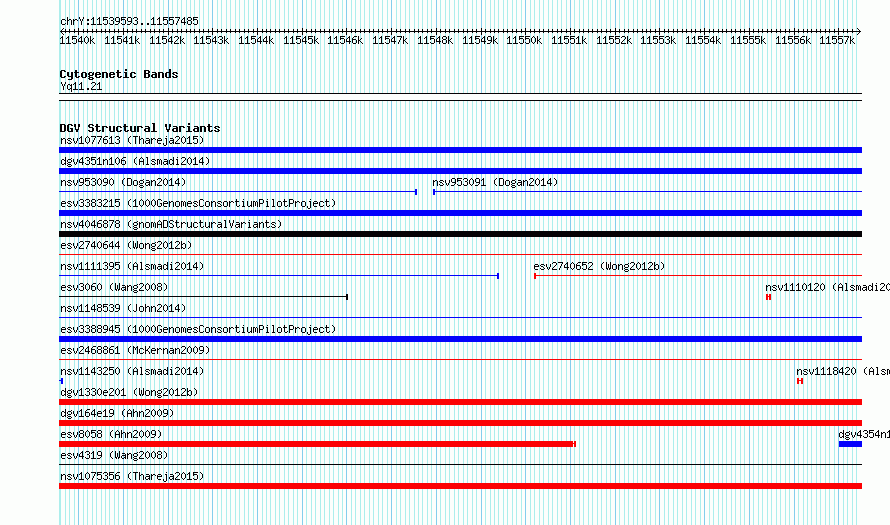890x525 pixels.
Task: Open variant nsv1148539 (John2014) label
Action: point(123,308)
